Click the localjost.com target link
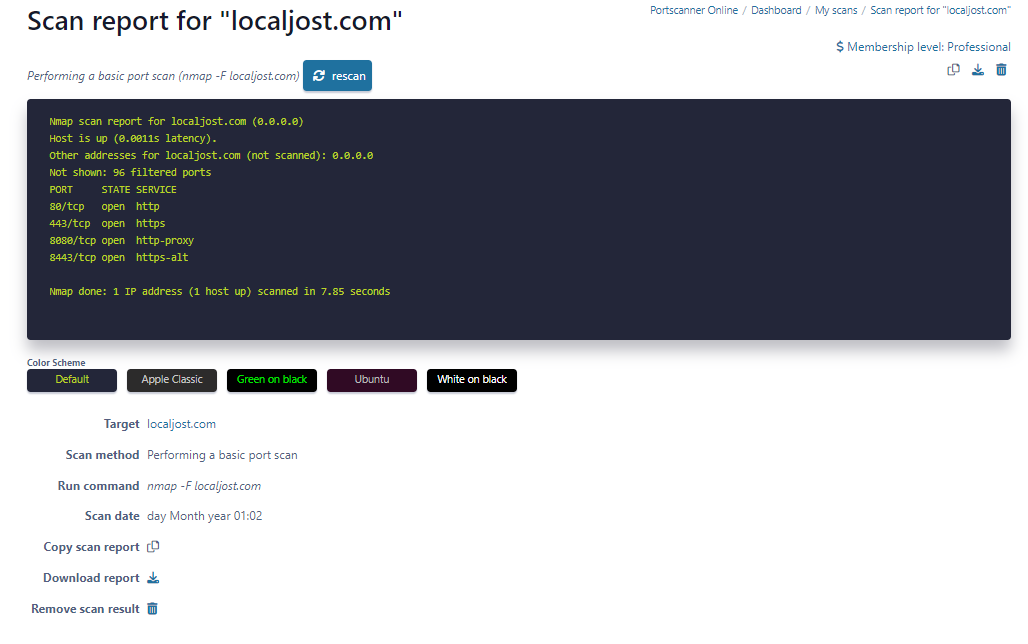This screenshot has width=1028, height=644. 181,423
